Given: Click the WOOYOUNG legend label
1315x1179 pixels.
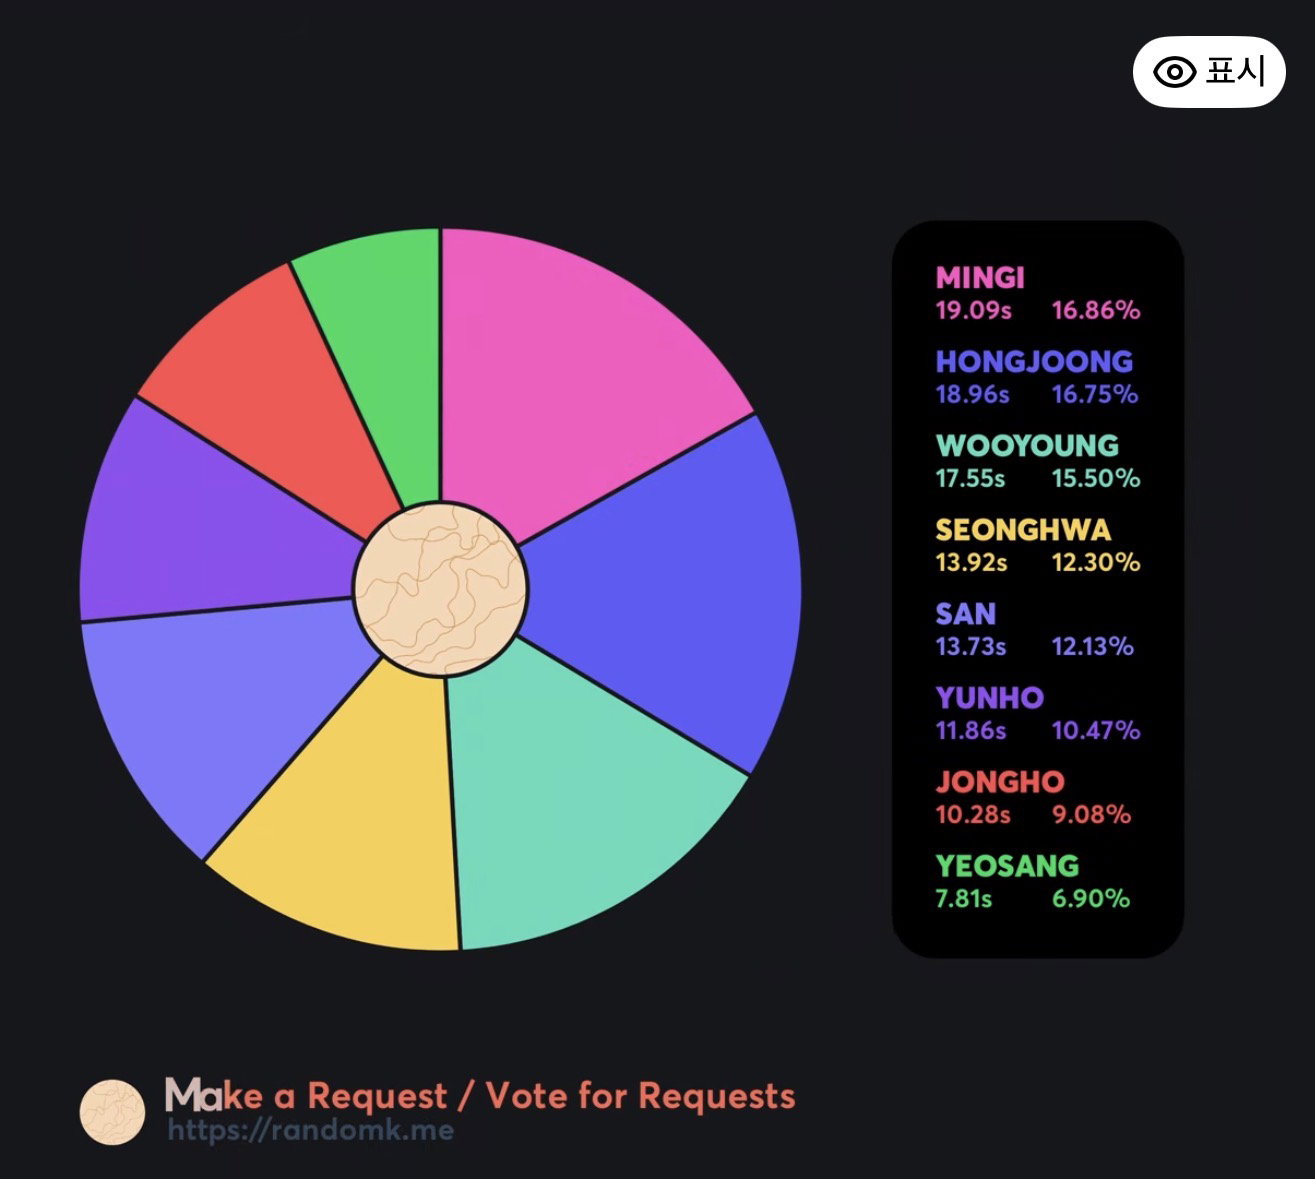Looking at the screenshot, I should point(1027,445).
